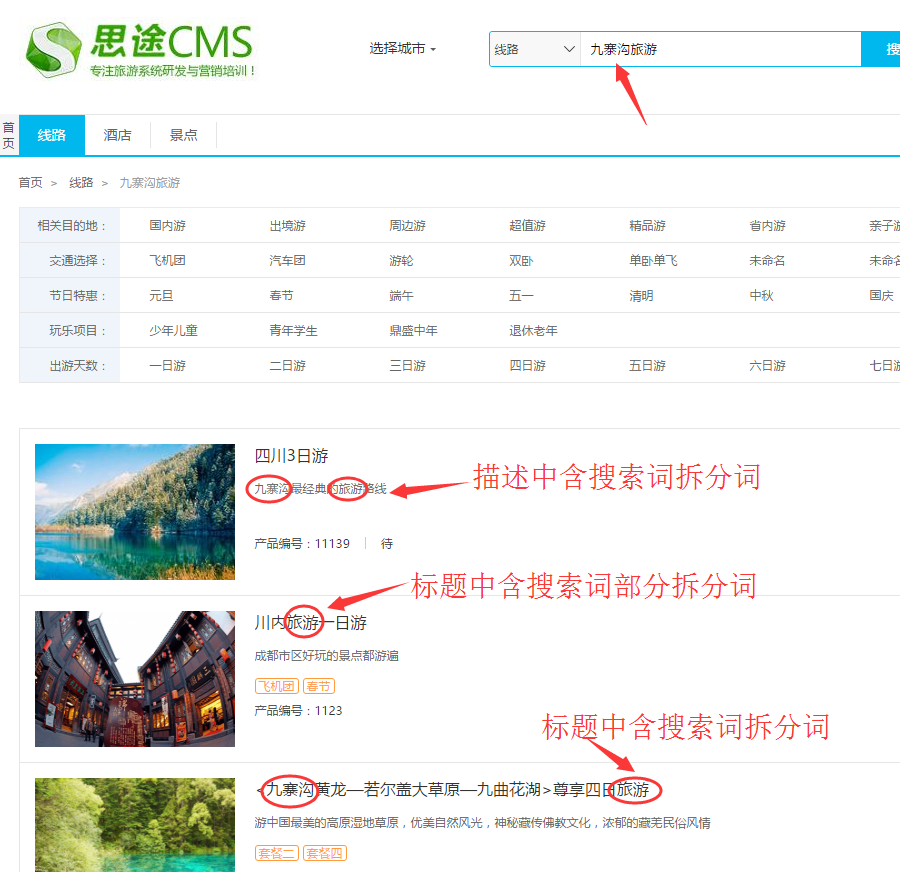Filter trip length by 三日游

pyautogui.click(x=407, y=366)
